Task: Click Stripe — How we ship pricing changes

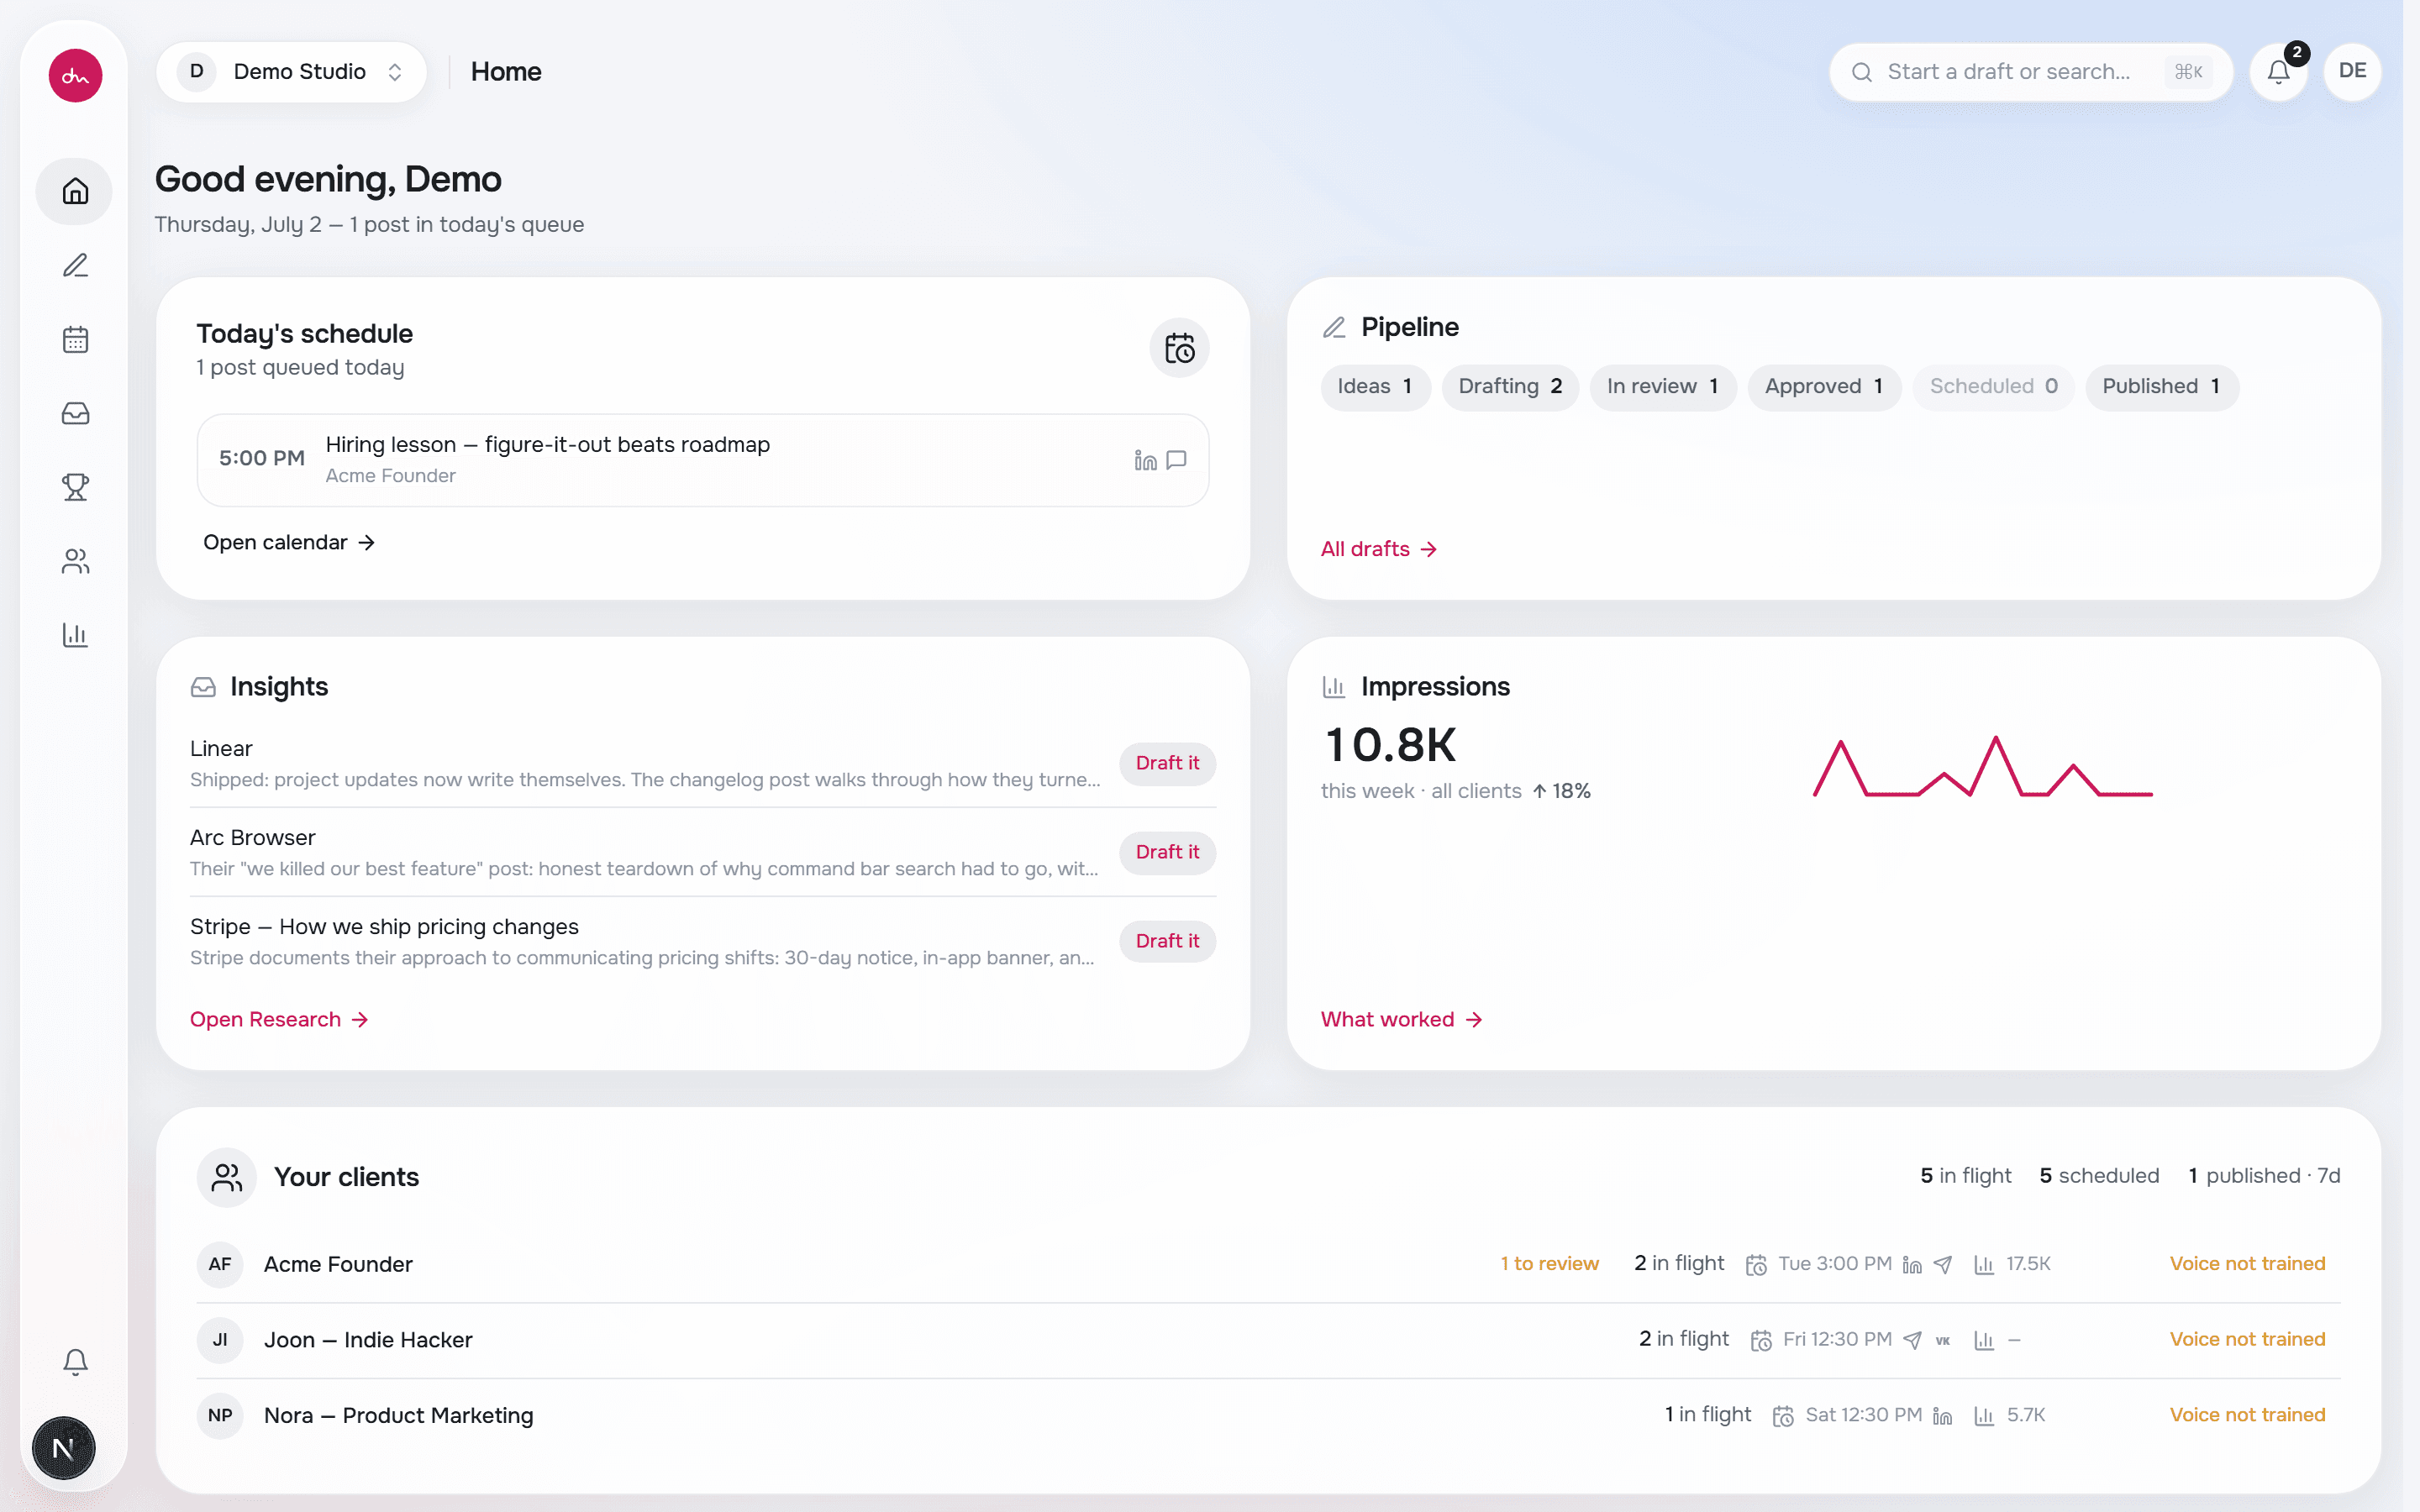Action: (x=384, y=927)
